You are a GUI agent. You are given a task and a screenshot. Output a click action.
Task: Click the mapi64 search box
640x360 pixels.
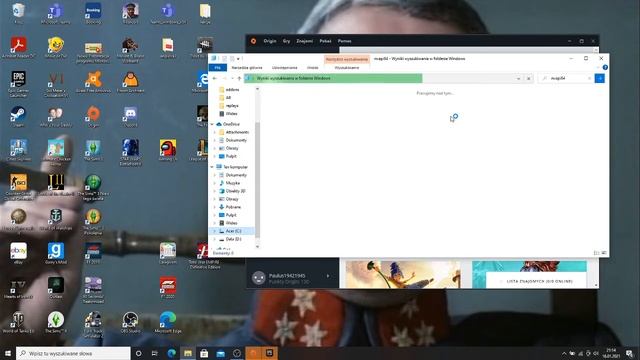pyautogui.click(x=567, y=78)
